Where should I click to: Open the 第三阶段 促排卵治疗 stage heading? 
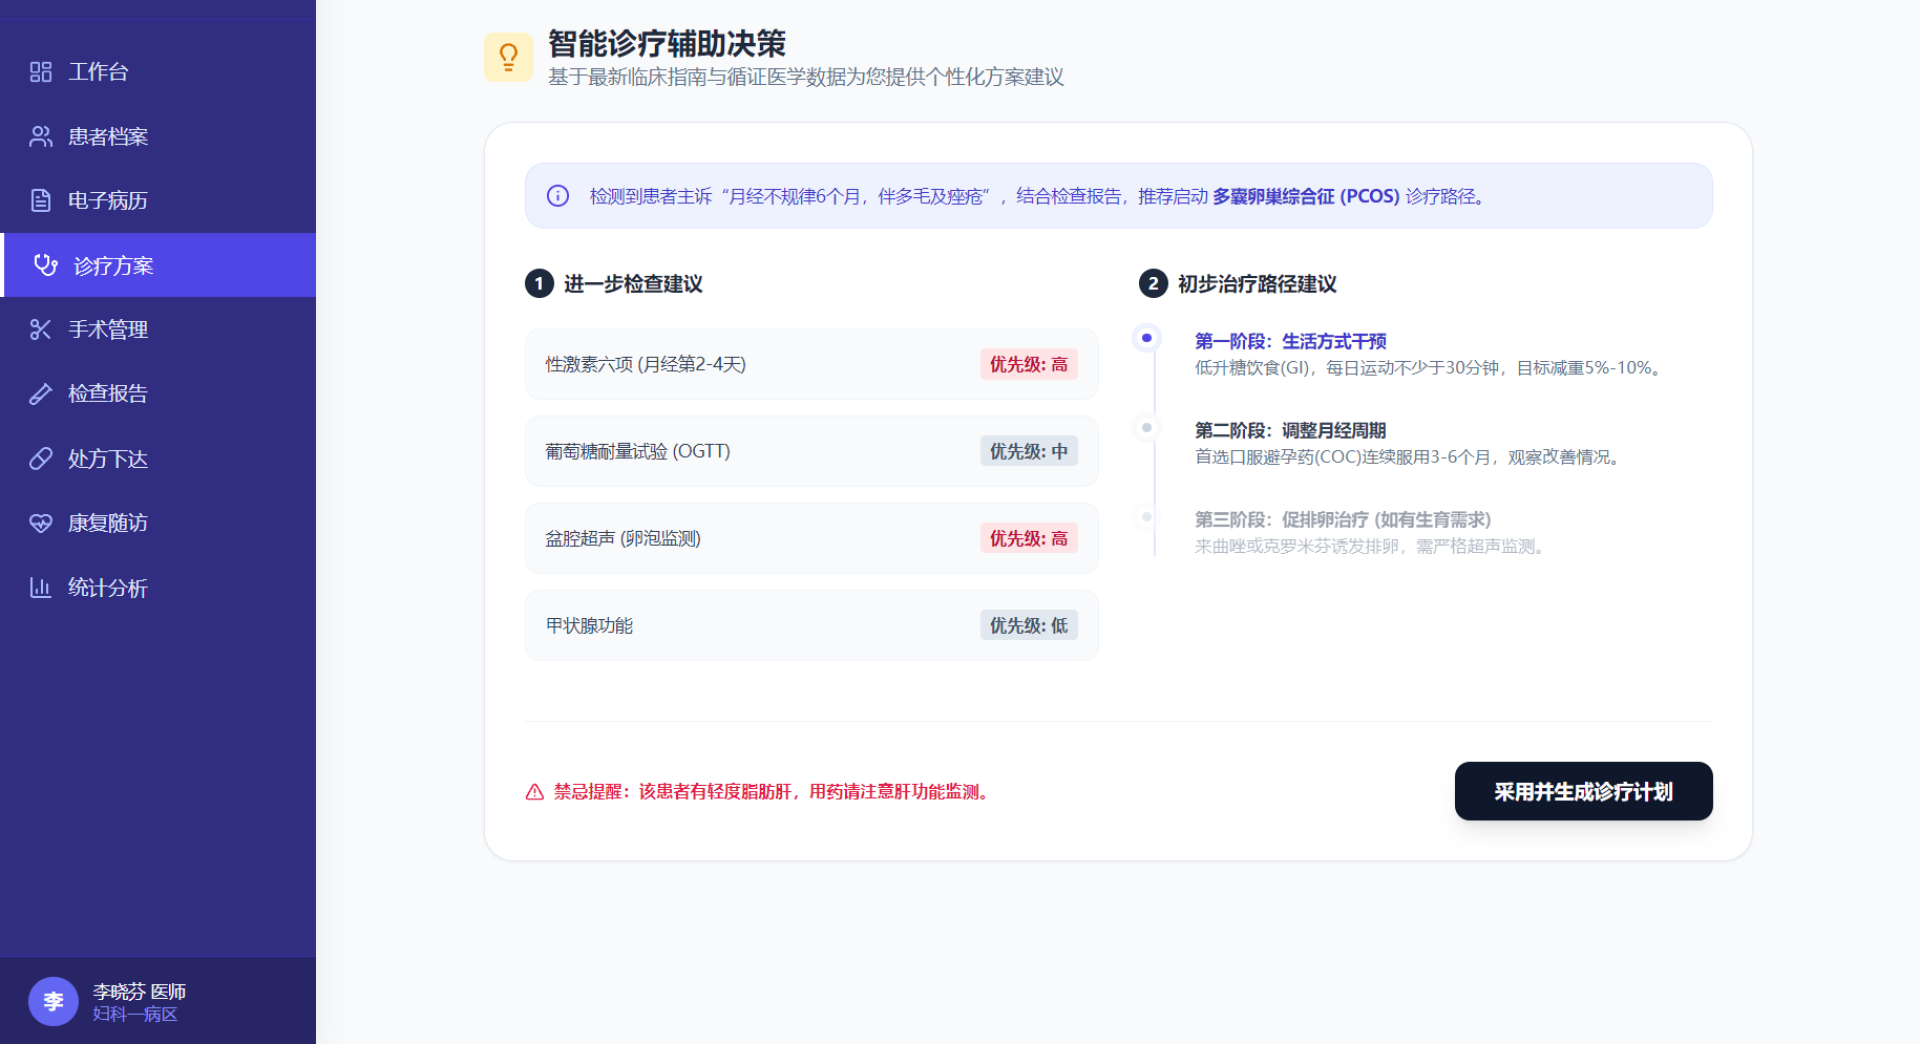tap(1342, 520)
